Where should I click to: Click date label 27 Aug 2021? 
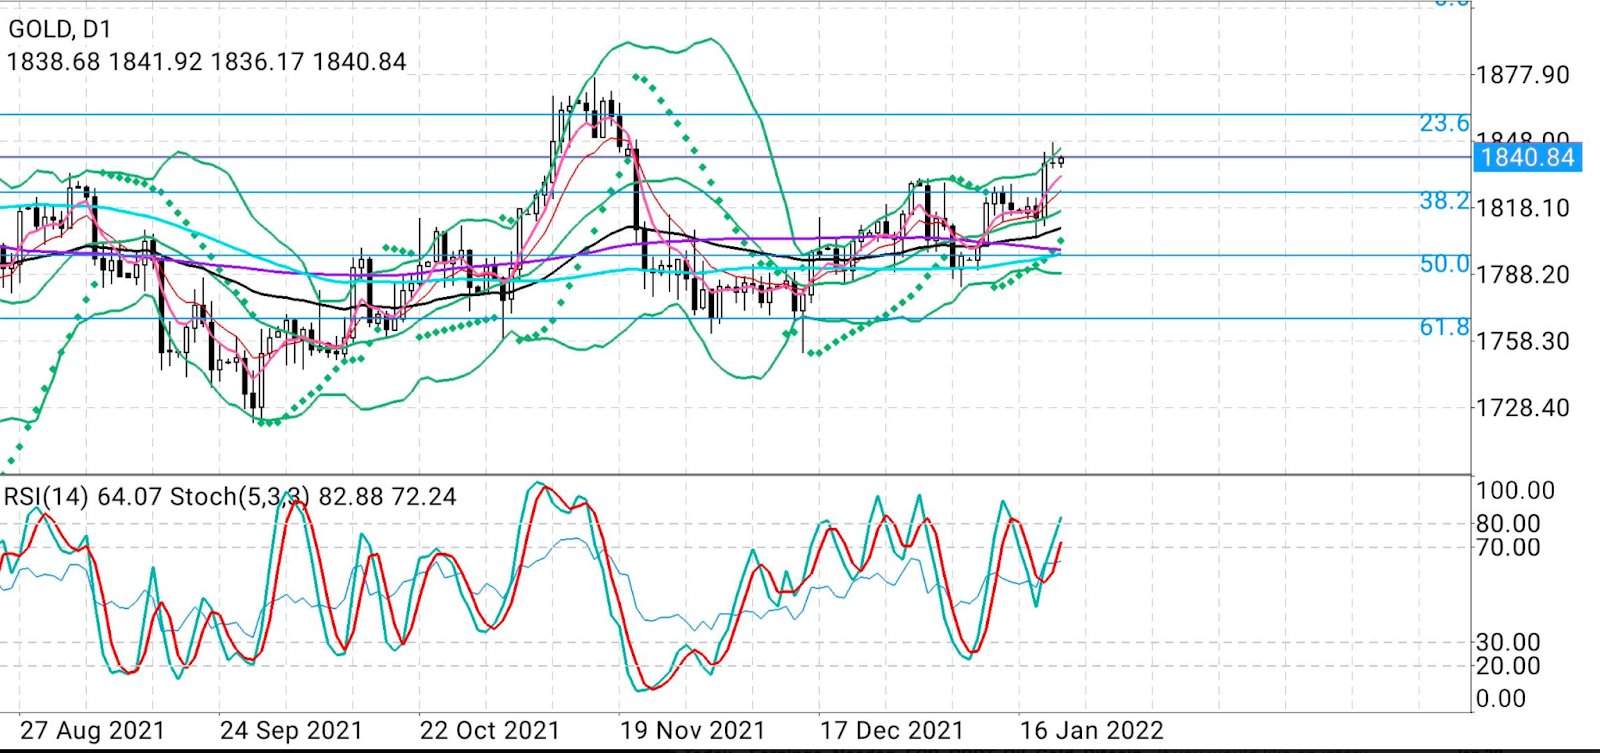coord(92,731)
